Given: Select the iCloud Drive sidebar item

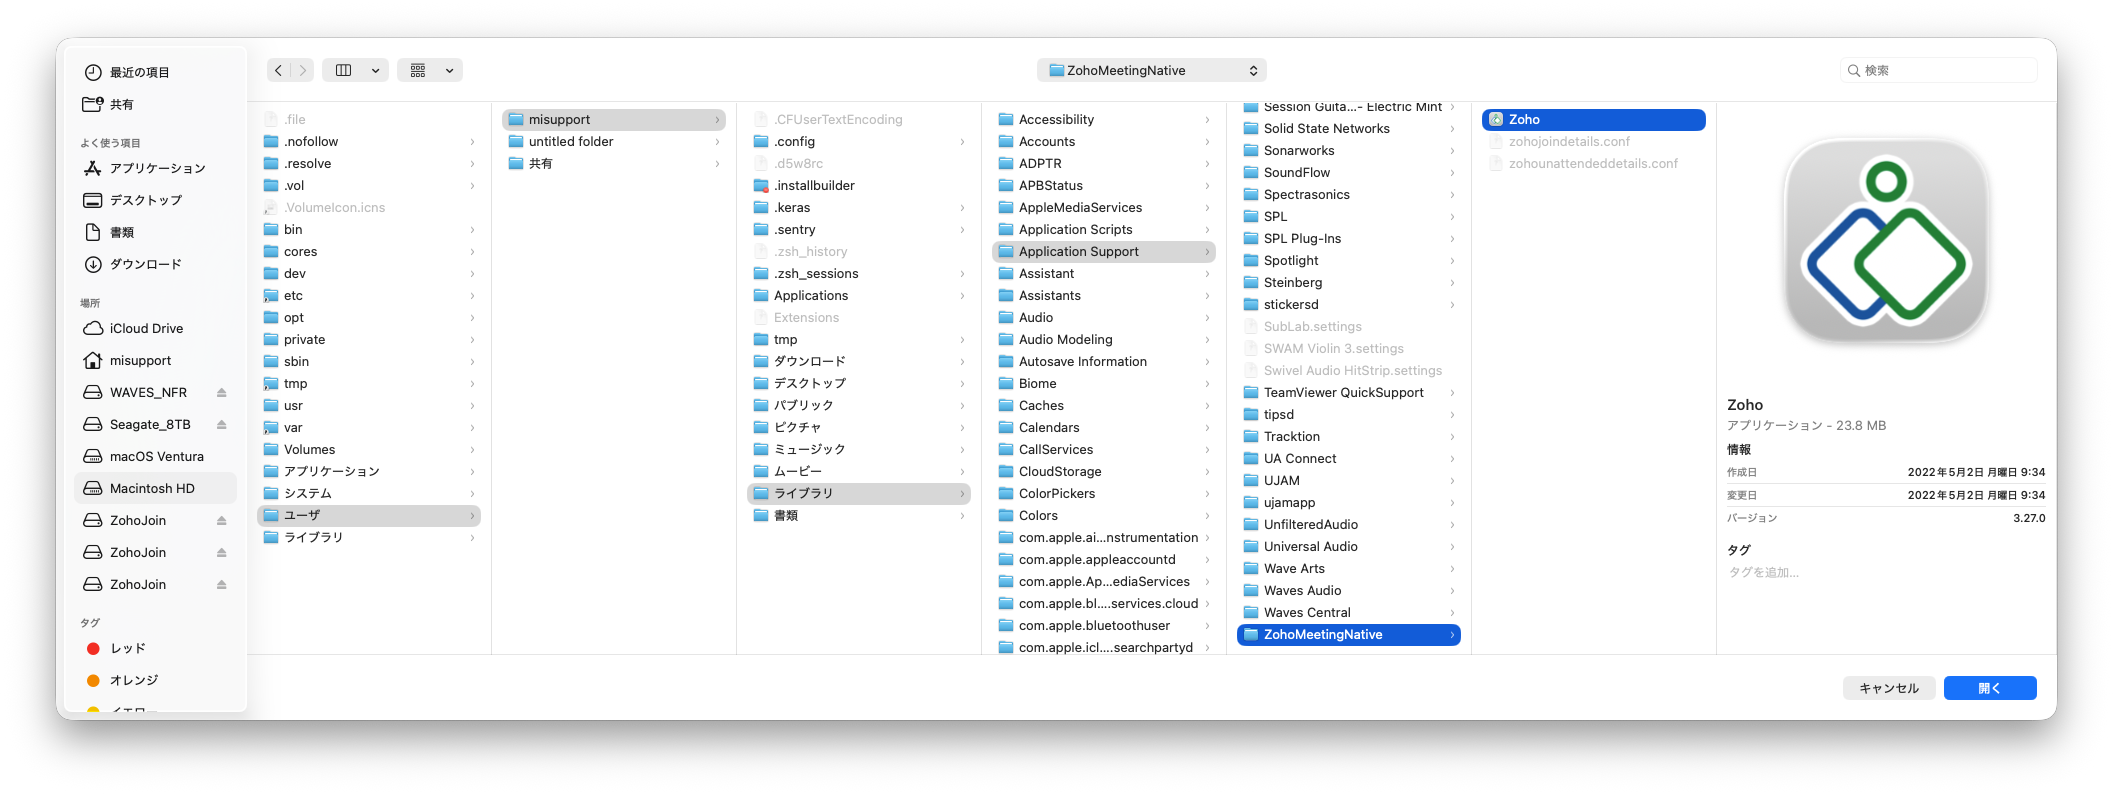Looking at the screenshot, I should click(146, 328).
